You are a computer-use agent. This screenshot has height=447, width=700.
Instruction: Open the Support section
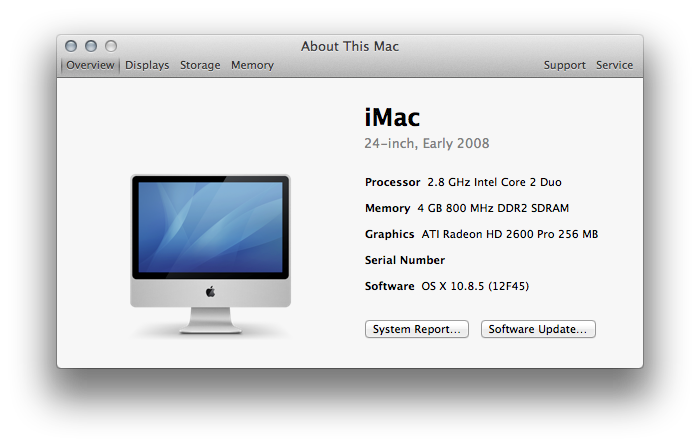click(564, 65)
